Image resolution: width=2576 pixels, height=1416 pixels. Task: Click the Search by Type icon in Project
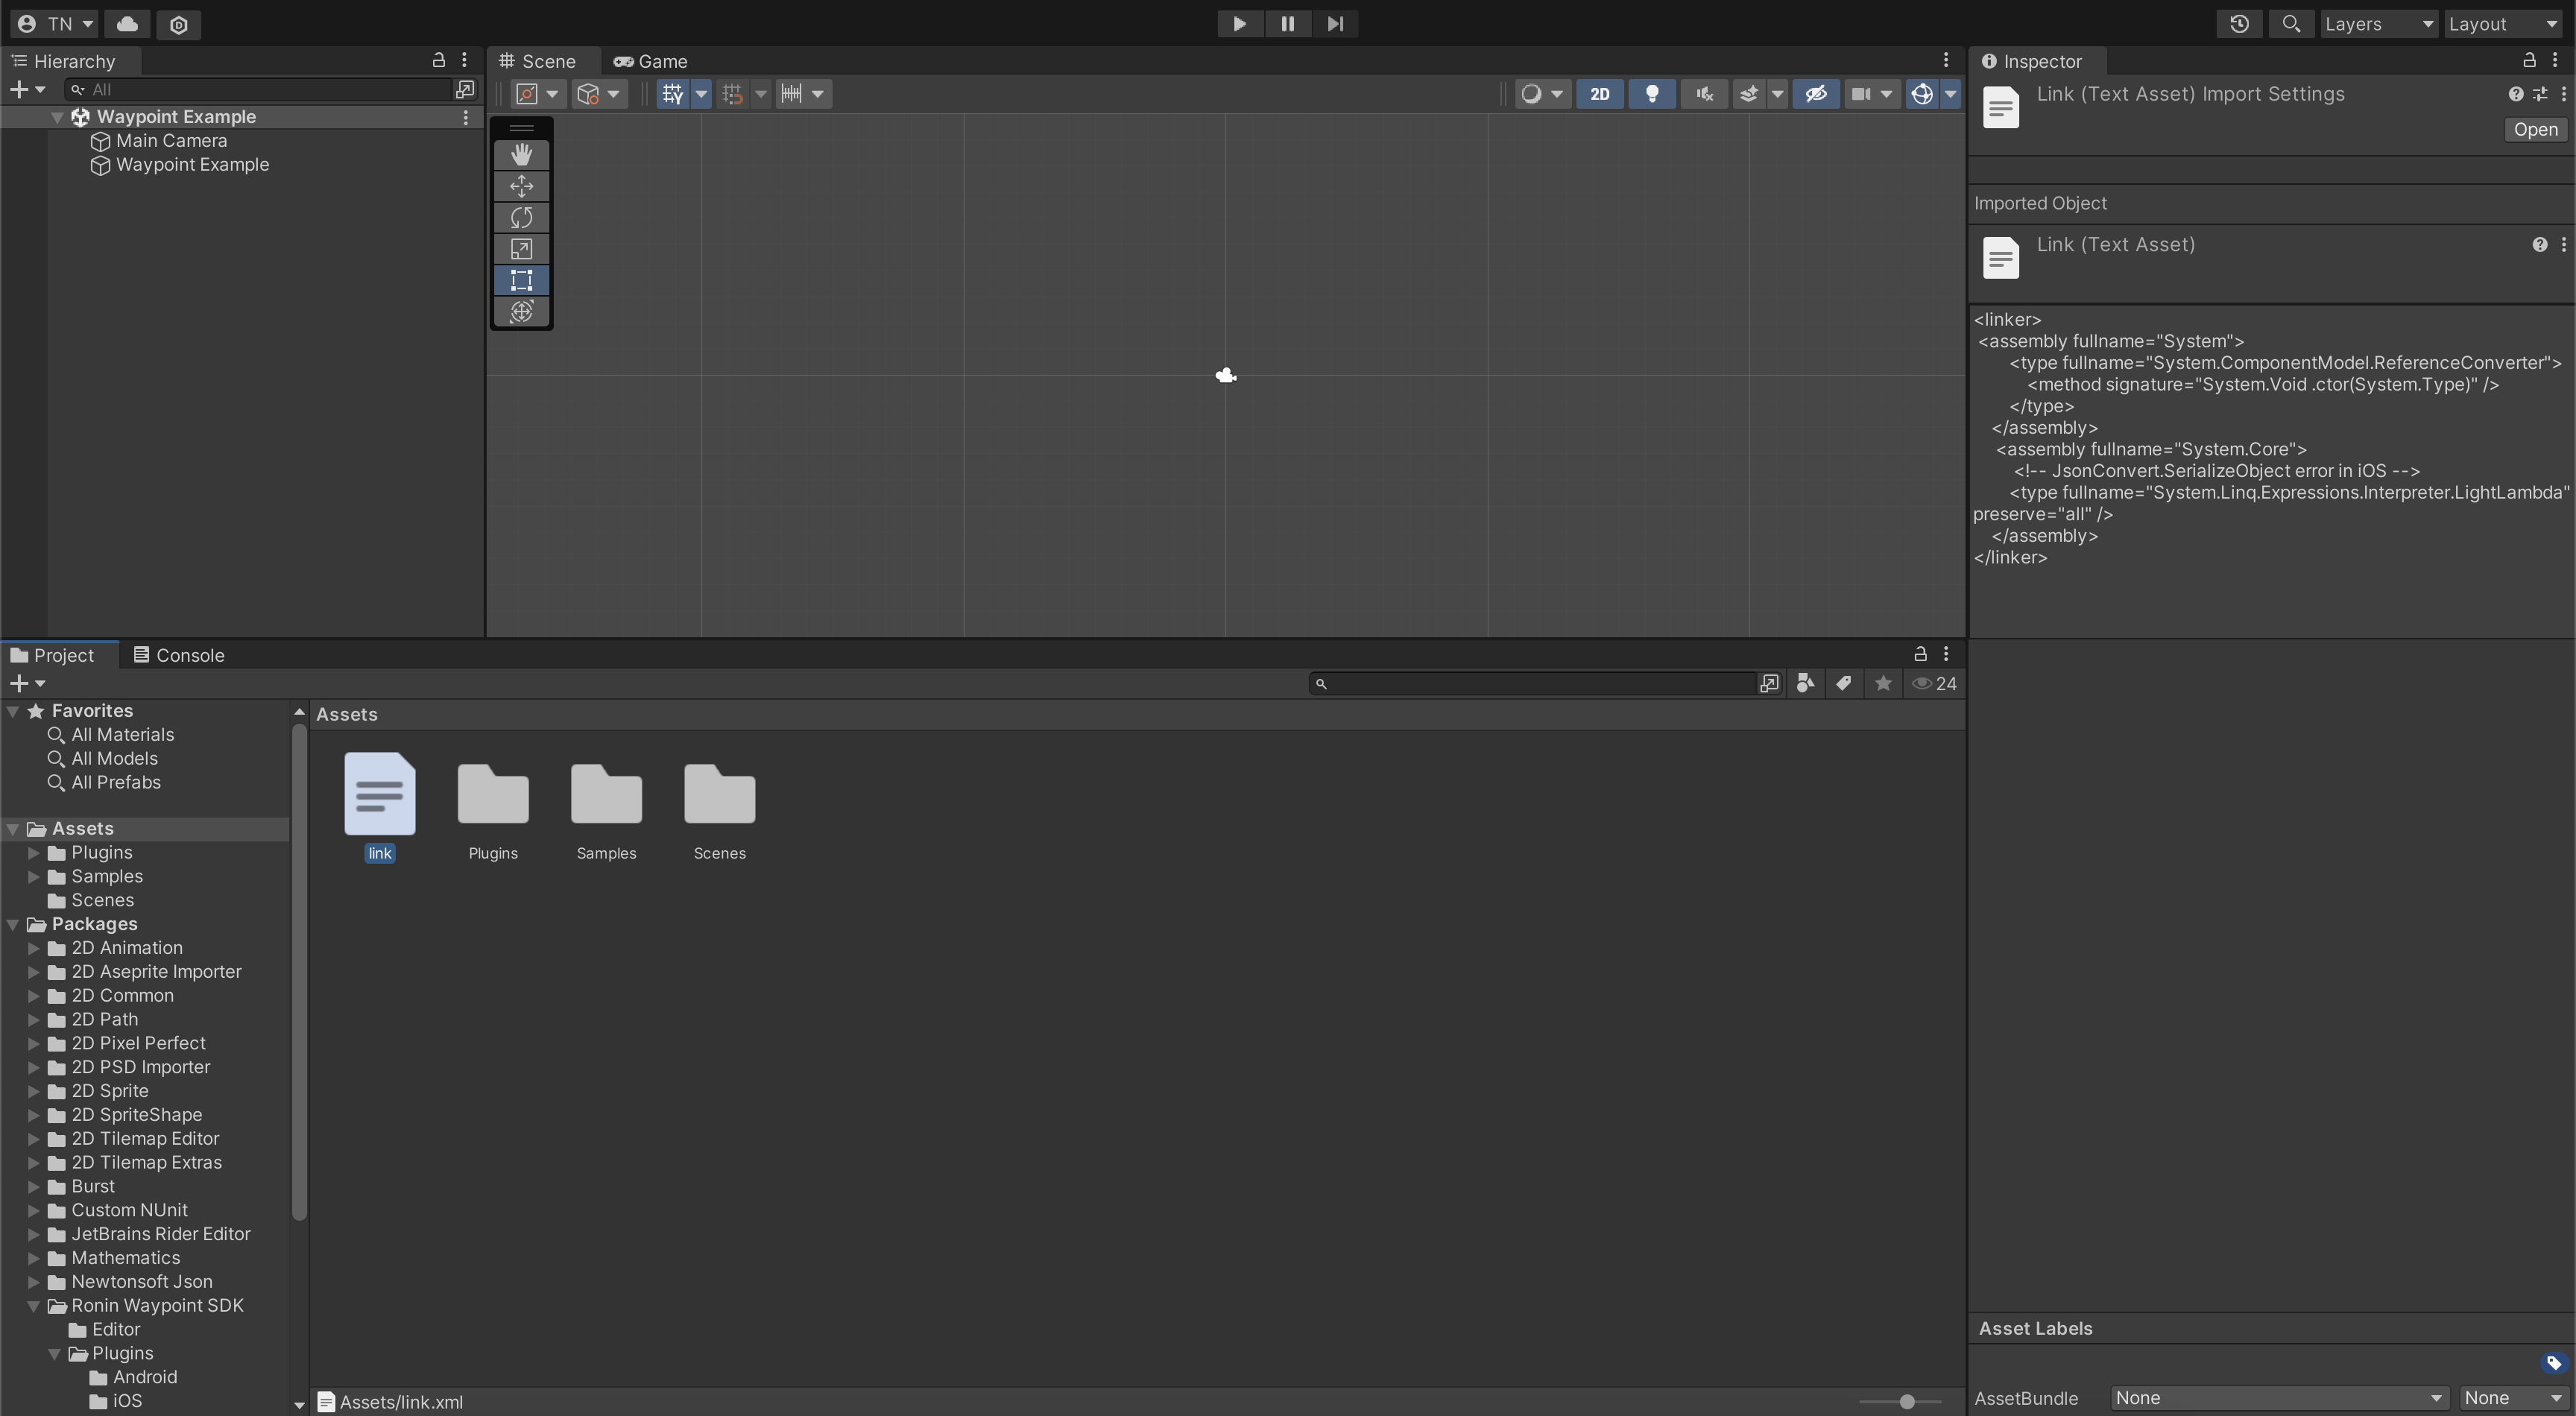click(x=1805, y=683)
